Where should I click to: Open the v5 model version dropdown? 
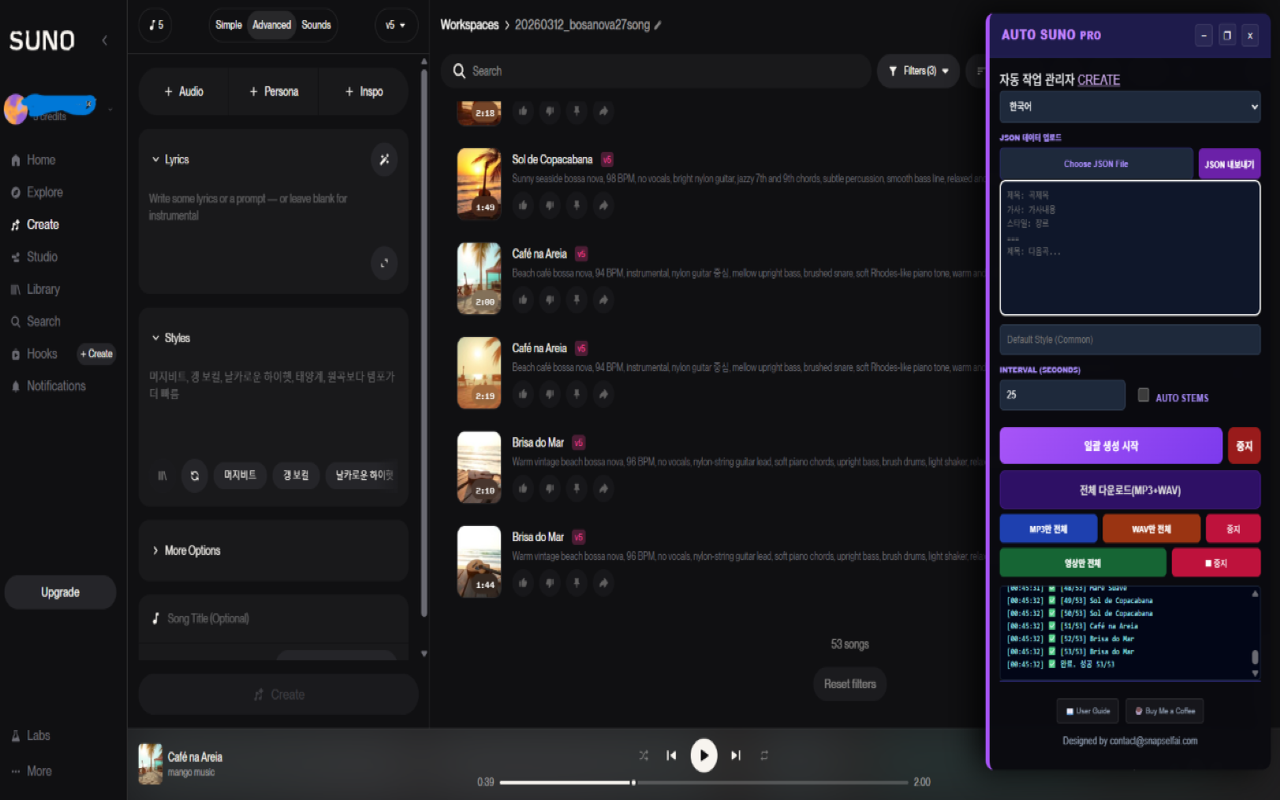[x=396, y=25]
